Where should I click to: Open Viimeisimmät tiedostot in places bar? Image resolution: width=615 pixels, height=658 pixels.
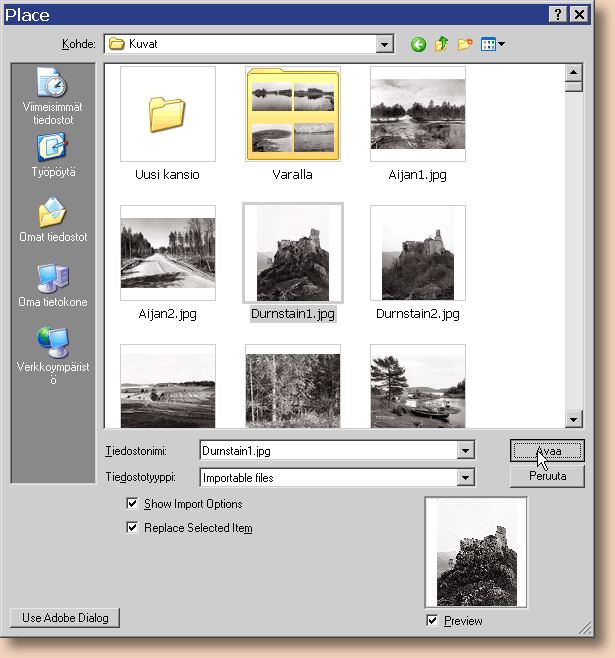click(54, 95)
